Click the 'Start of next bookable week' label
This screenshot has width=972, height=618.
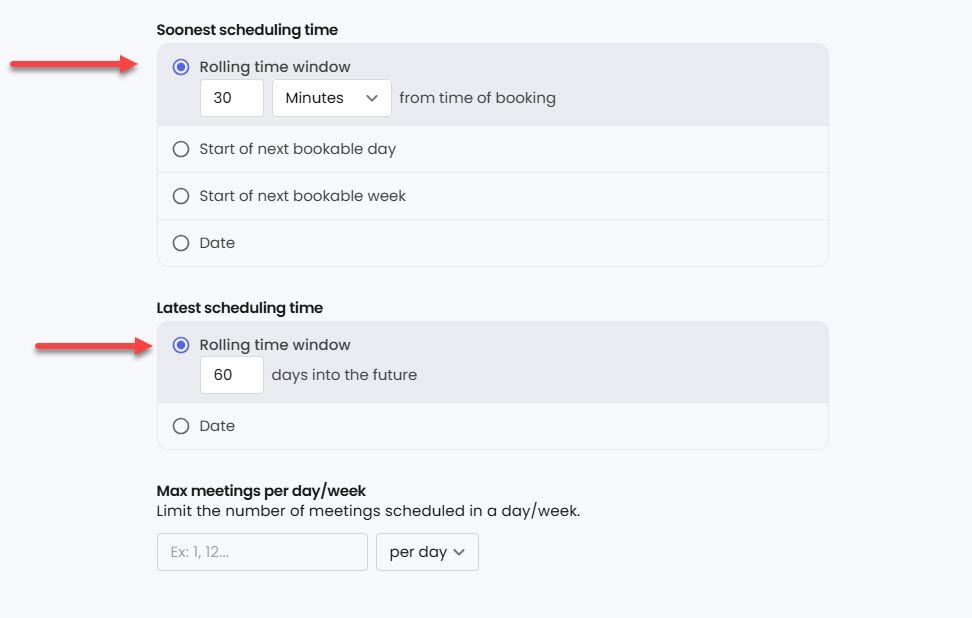[302, 196]
